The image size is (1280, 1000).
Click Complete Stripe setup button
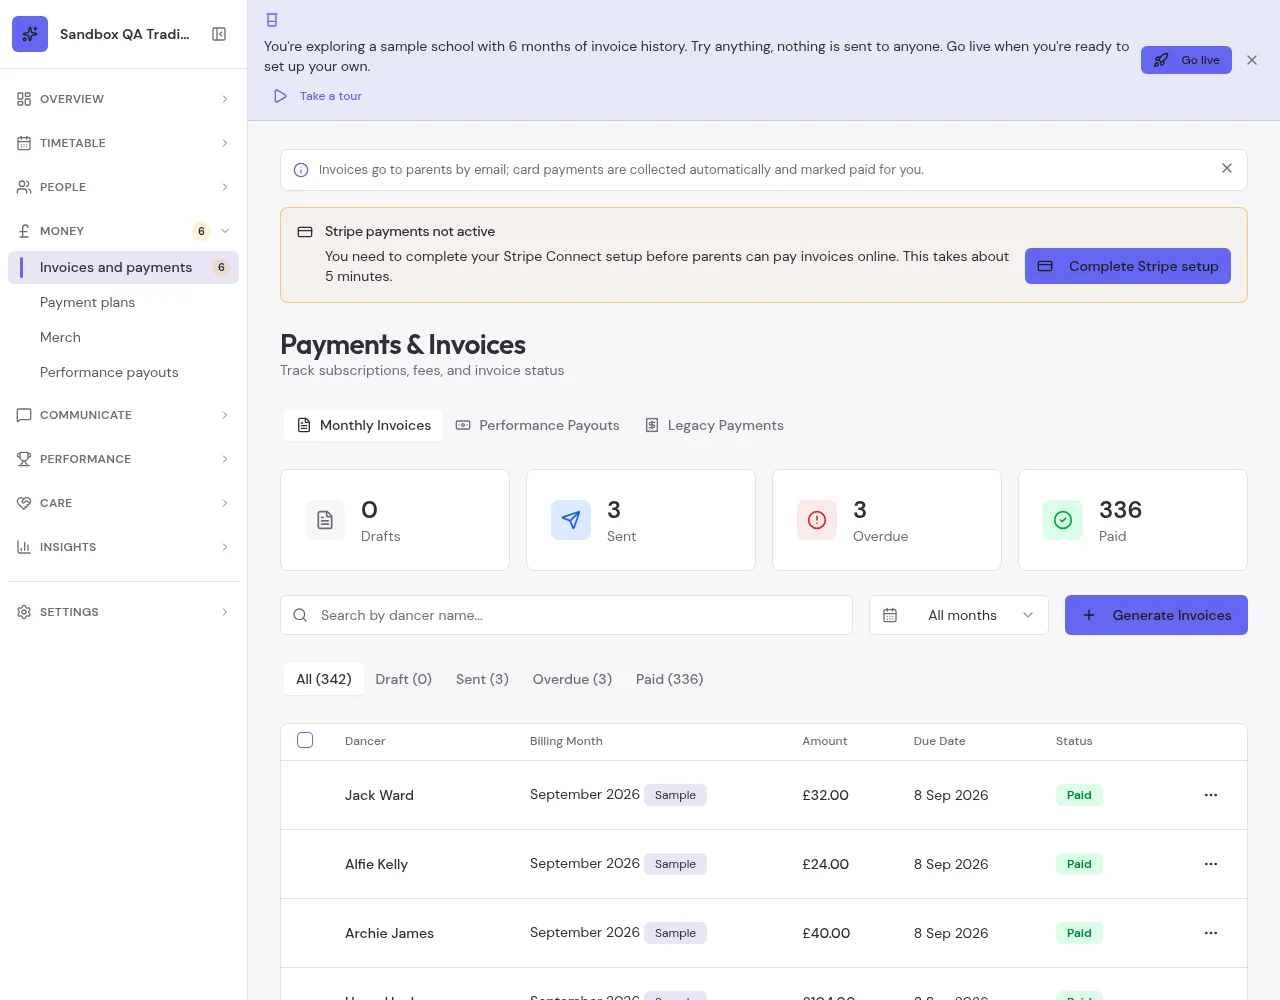point(1128,266)
